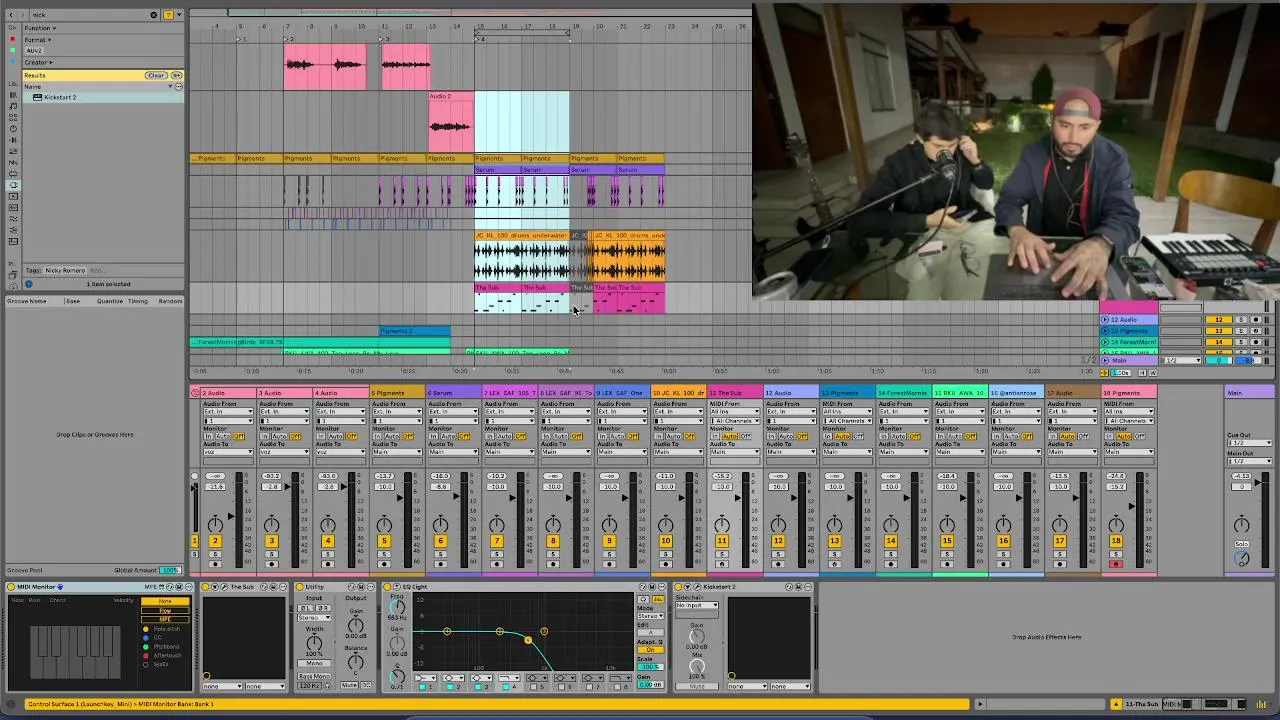Click the Mute button in Utility
1280x720 pixels.
pos(349,685)
